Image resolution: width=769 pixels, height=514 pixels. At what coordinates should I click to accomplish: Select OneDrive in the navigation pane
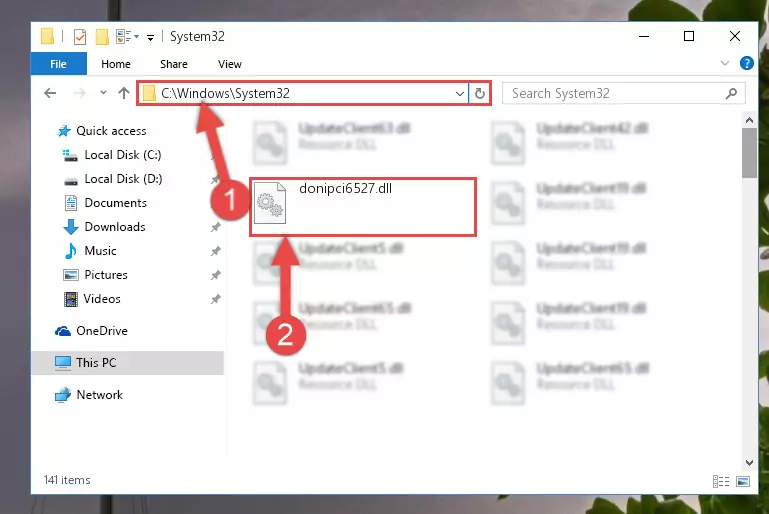click(102, 331)
